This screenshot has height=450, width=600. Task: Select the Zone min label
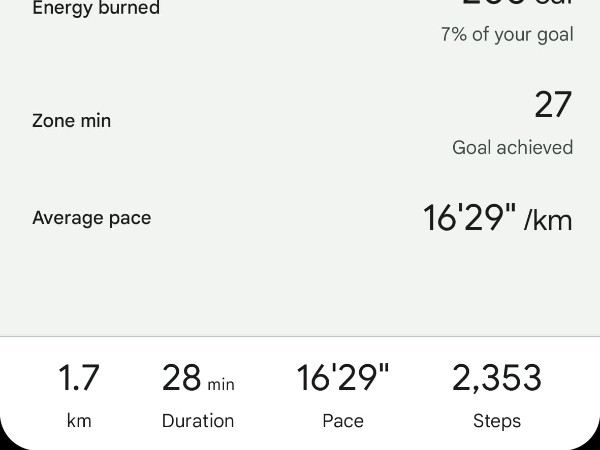click(71, 121)
